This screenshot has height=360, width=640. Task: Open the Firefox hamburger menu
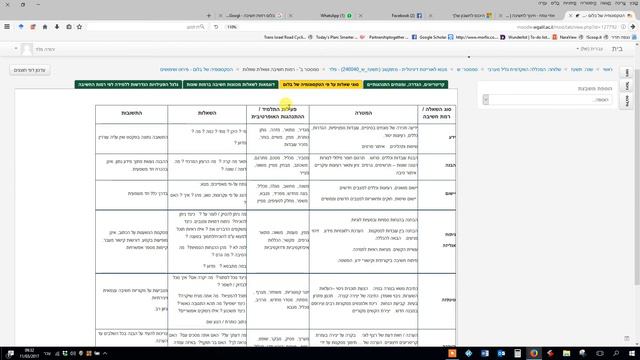7,27
